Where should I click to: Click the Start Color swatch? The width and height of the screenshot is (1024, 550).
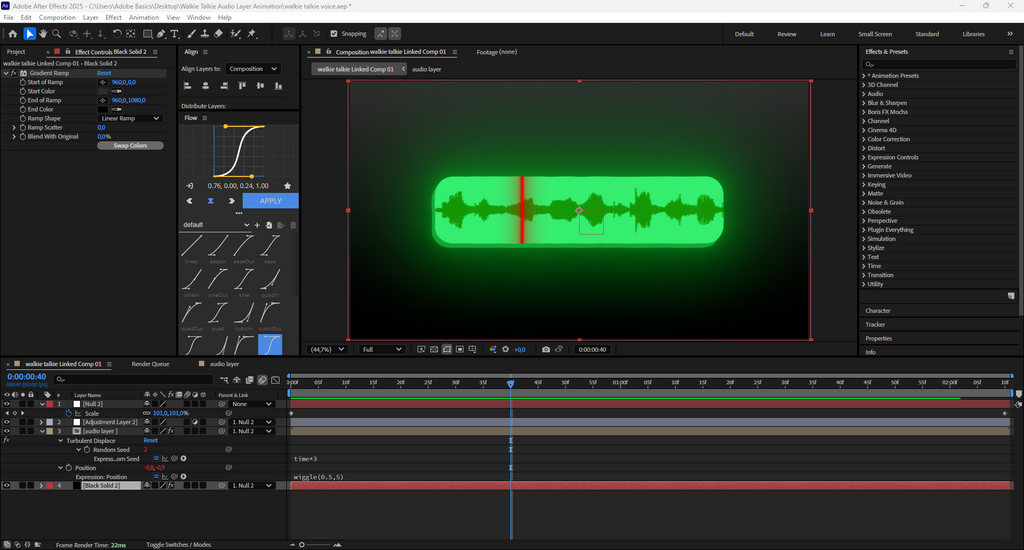102,91
